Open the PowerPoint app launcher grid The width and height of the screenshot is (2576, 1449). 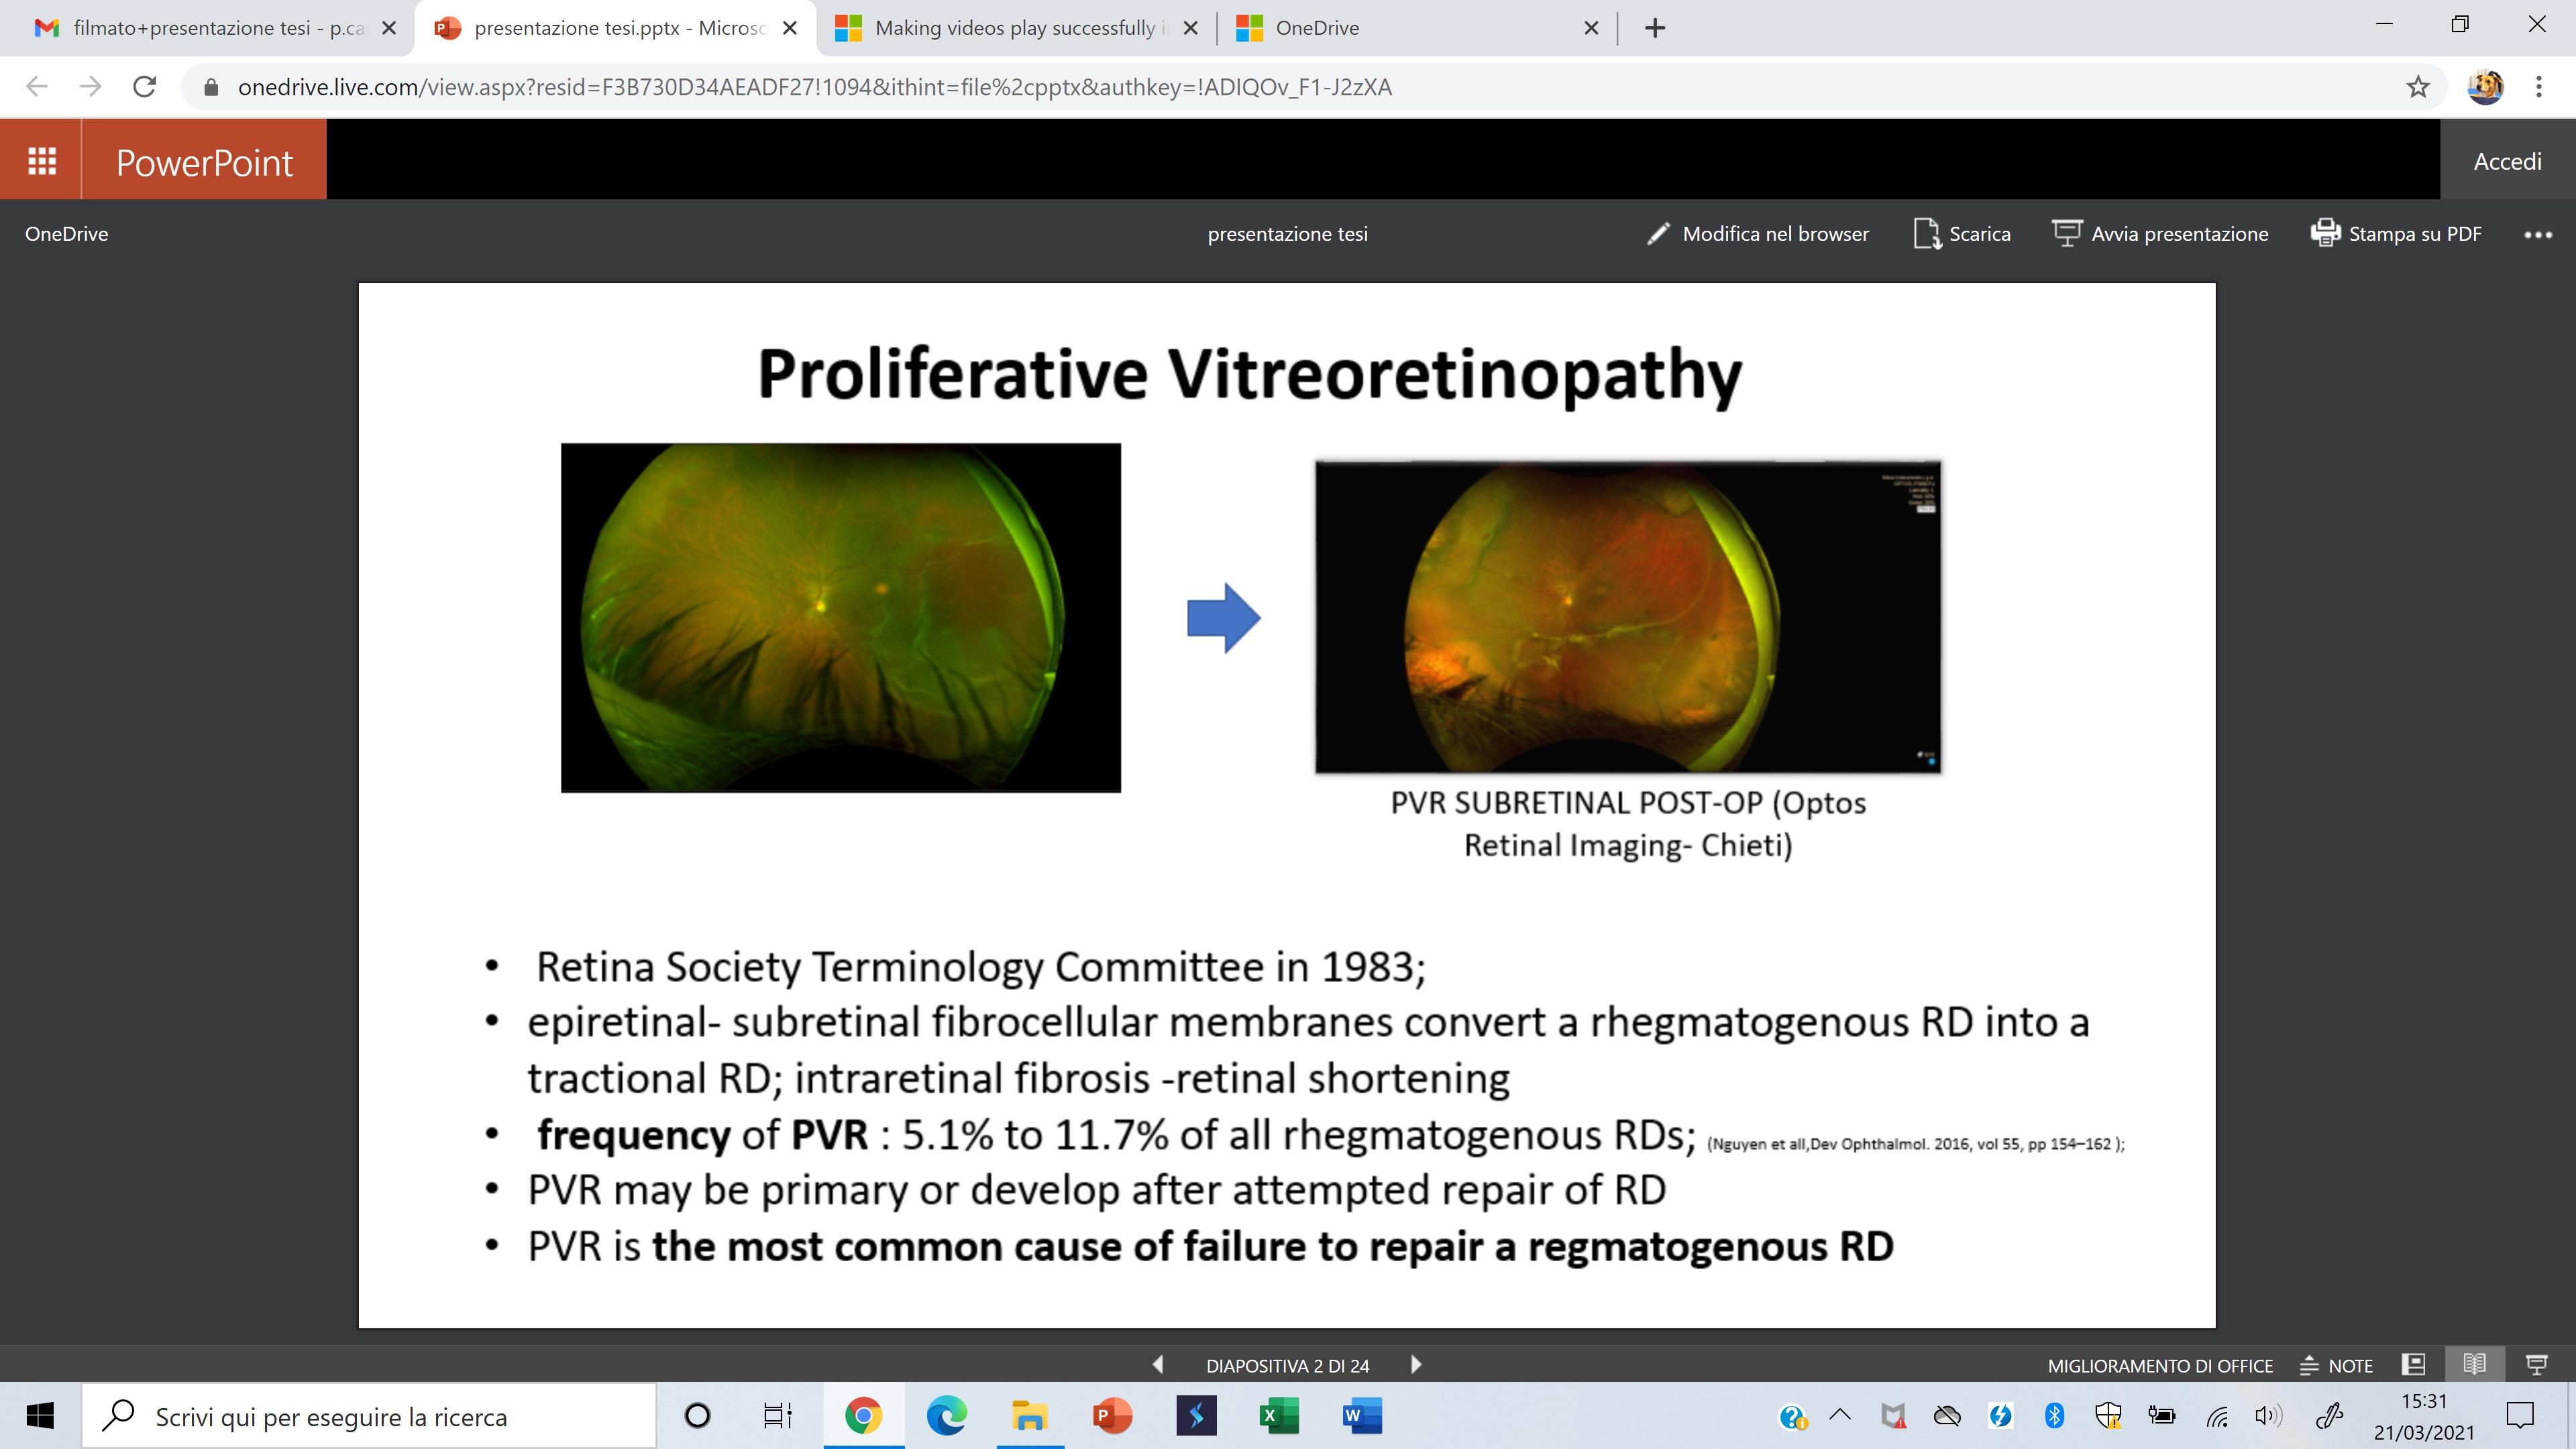tap(41, 160)
